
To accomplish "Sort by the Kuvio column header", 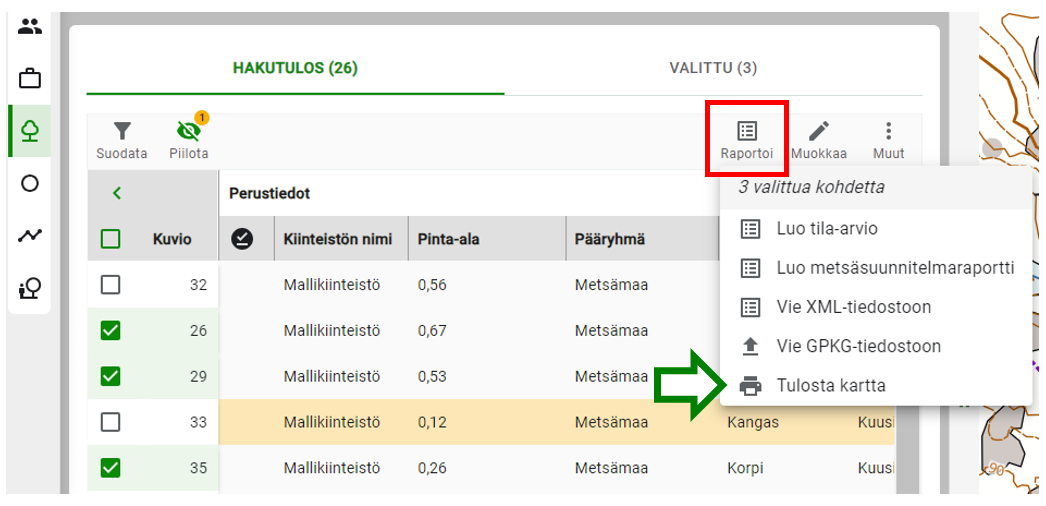I will click(x=172, y=239).
